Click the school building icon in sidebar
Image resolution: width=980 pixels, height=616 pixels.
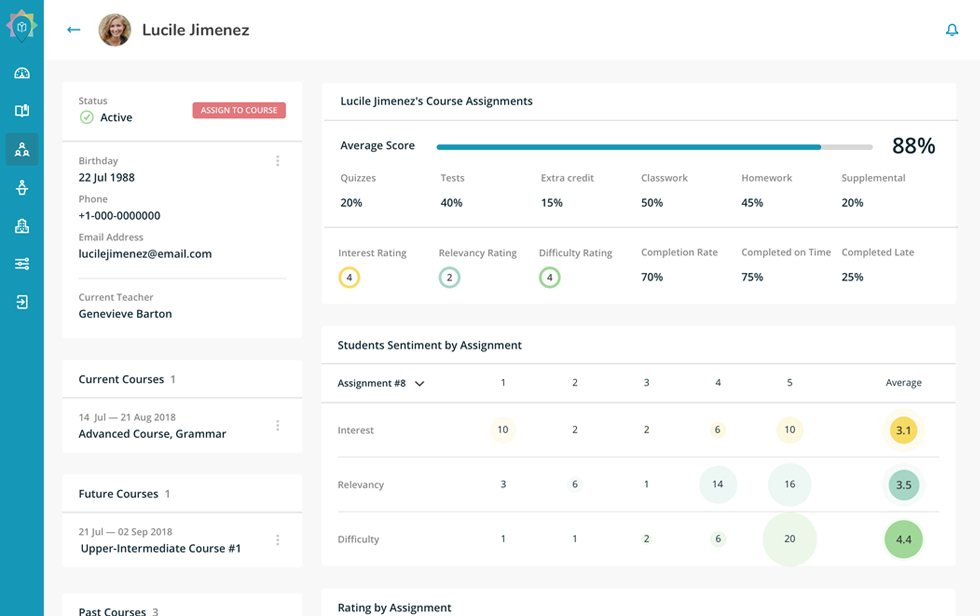22,225
